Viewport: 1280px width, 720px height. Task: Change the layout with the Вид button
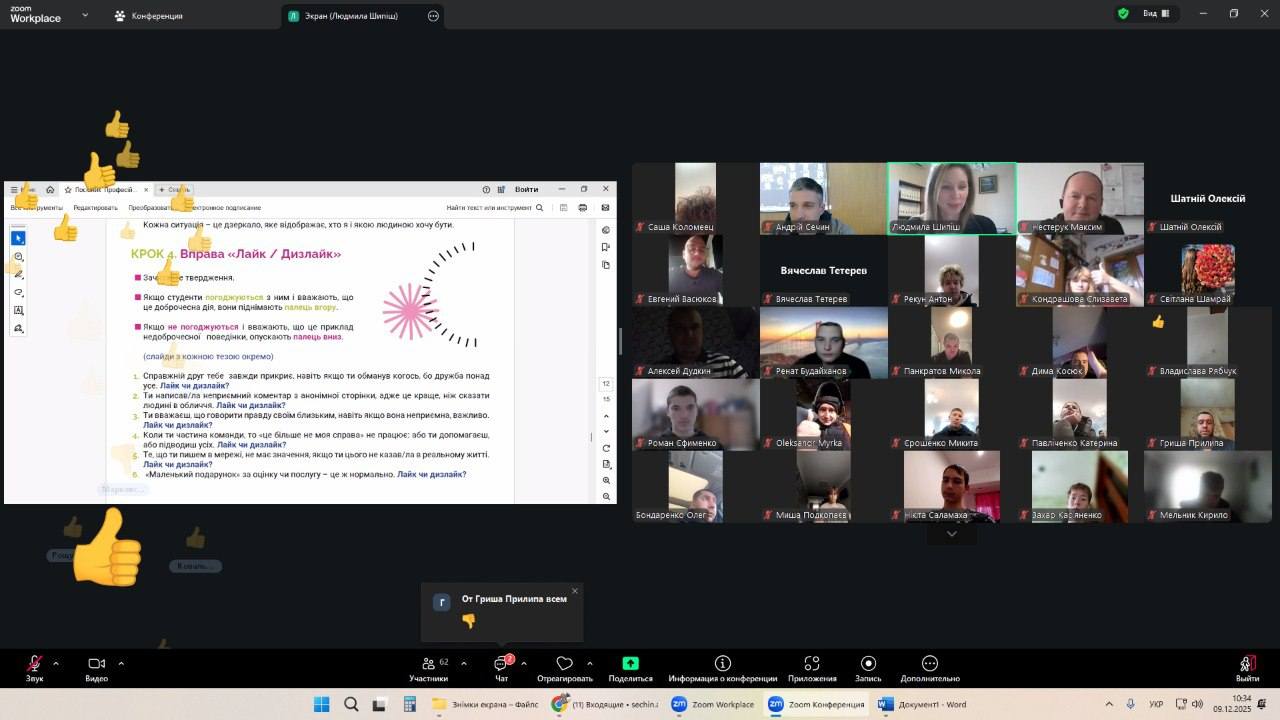(x=1155, y=14)
